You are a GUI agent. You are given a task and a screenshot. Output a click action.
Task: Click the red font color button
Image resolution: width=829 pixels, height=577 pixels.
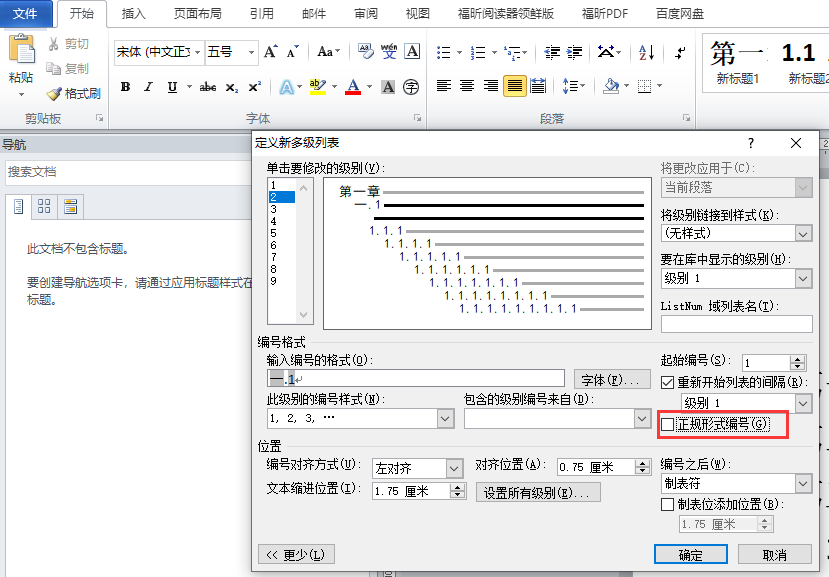tap(353, 87)
